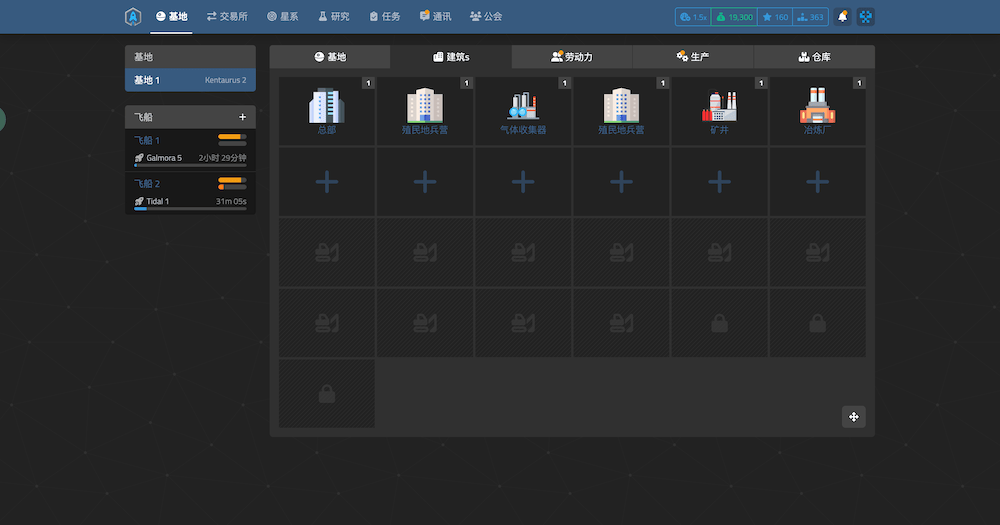Select 基地 1 Kentaurus 2 in base list
Screen dimensions: 1000x525
point(190,80)
